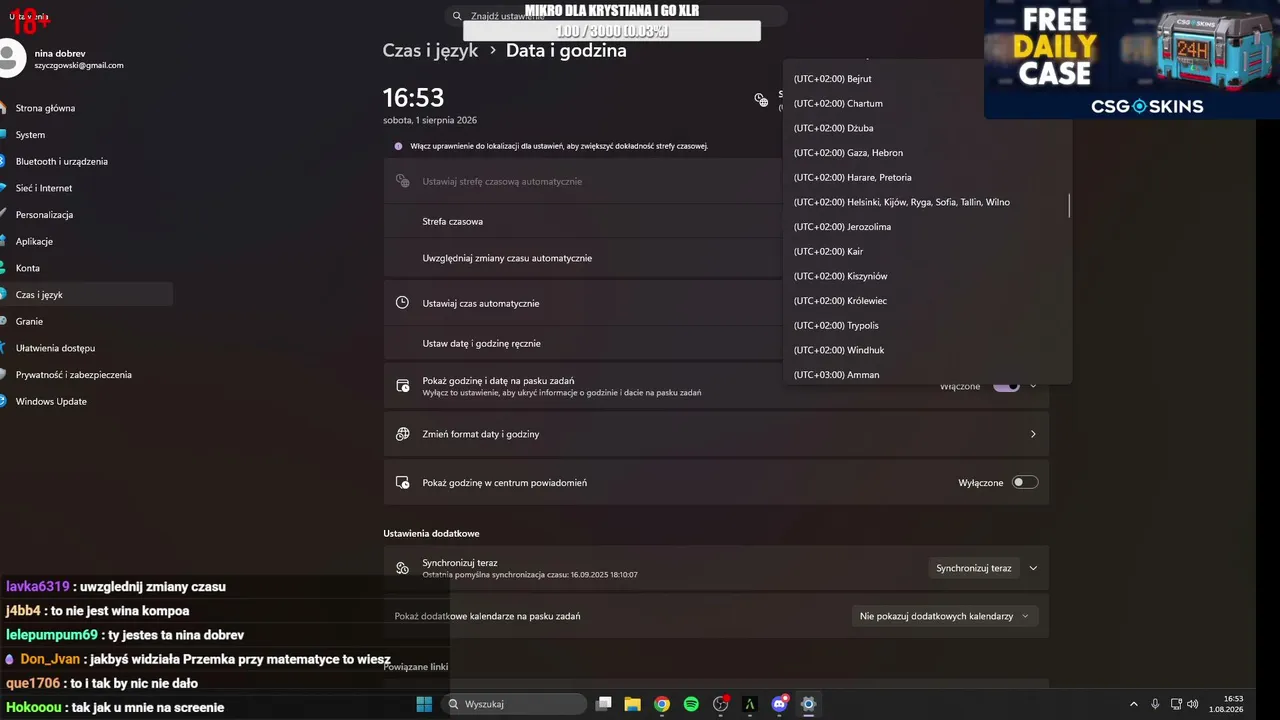This screenshot has height=720, width=1280.
Task: Click the sync icon beside Synchronizuj teraz
Action: (402, 568)
